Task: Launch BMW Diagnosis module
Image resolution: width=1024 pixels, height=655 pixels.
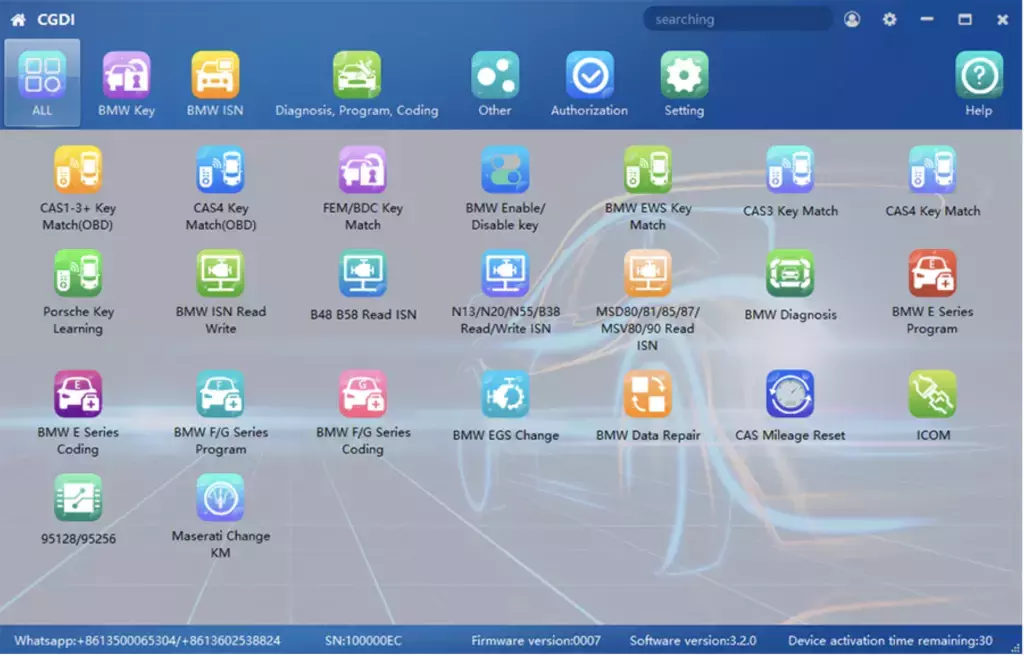Action: point(790,274)
